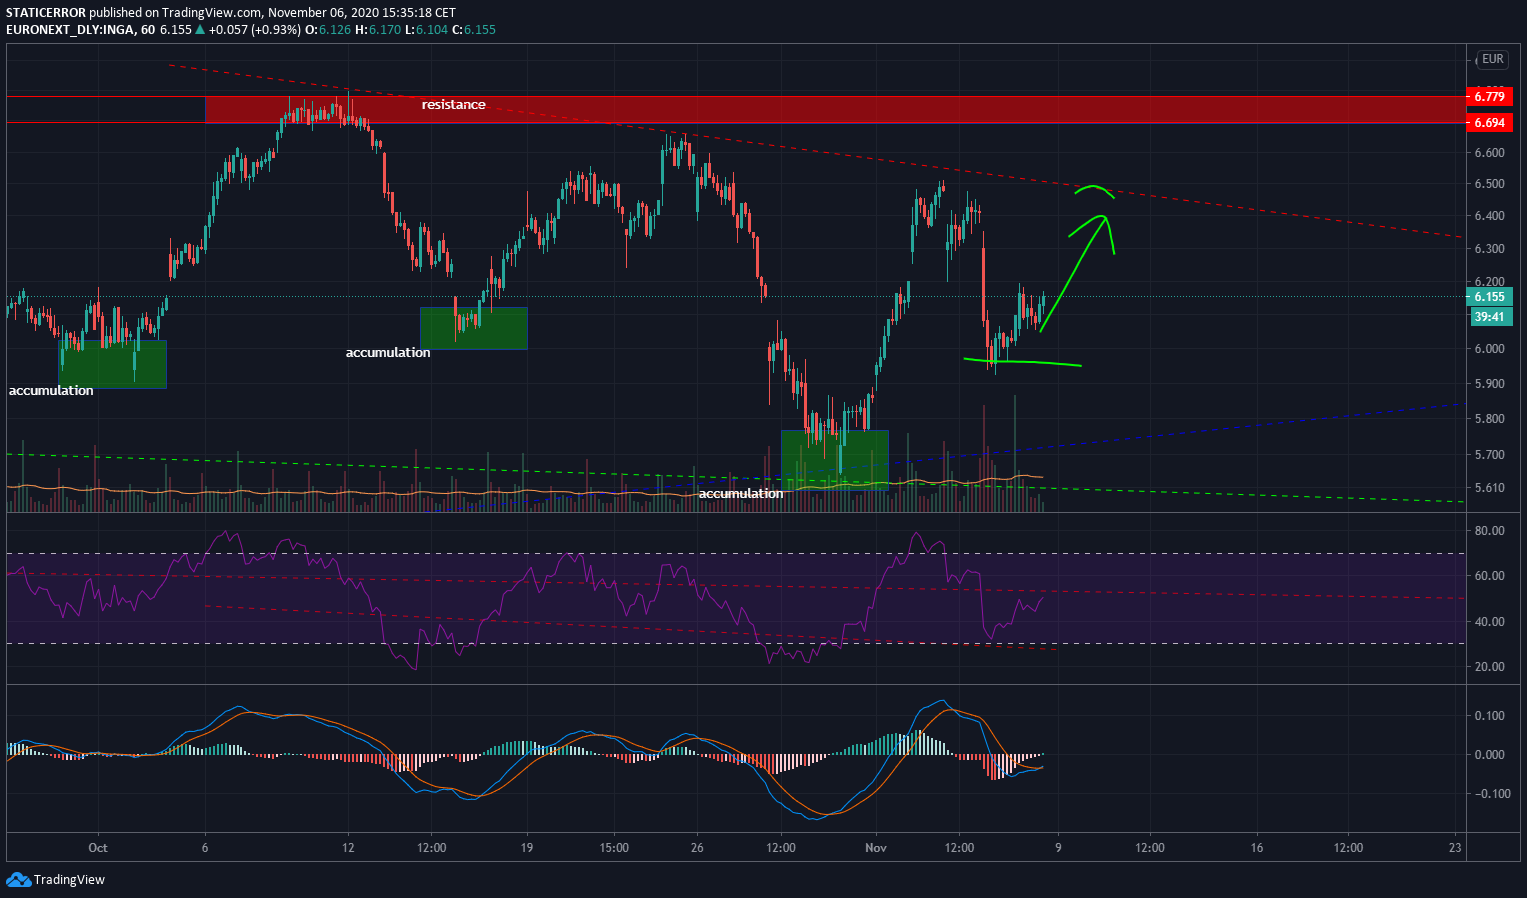1527x898 pixels.
Task: Click the TradingView wordmark text
Action: [69, 880]
